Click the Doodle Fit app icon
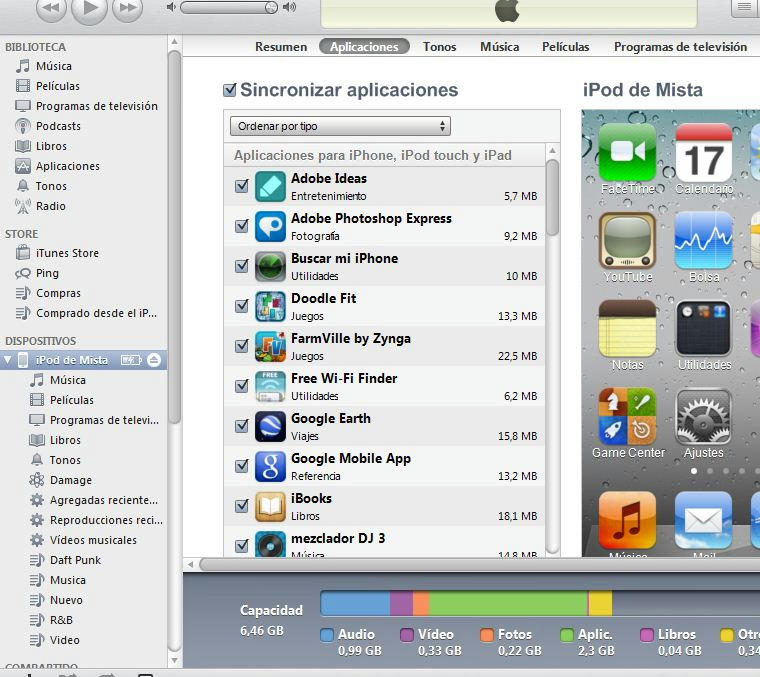Screen dimensions: 760x677 click(x=270, y=306)
